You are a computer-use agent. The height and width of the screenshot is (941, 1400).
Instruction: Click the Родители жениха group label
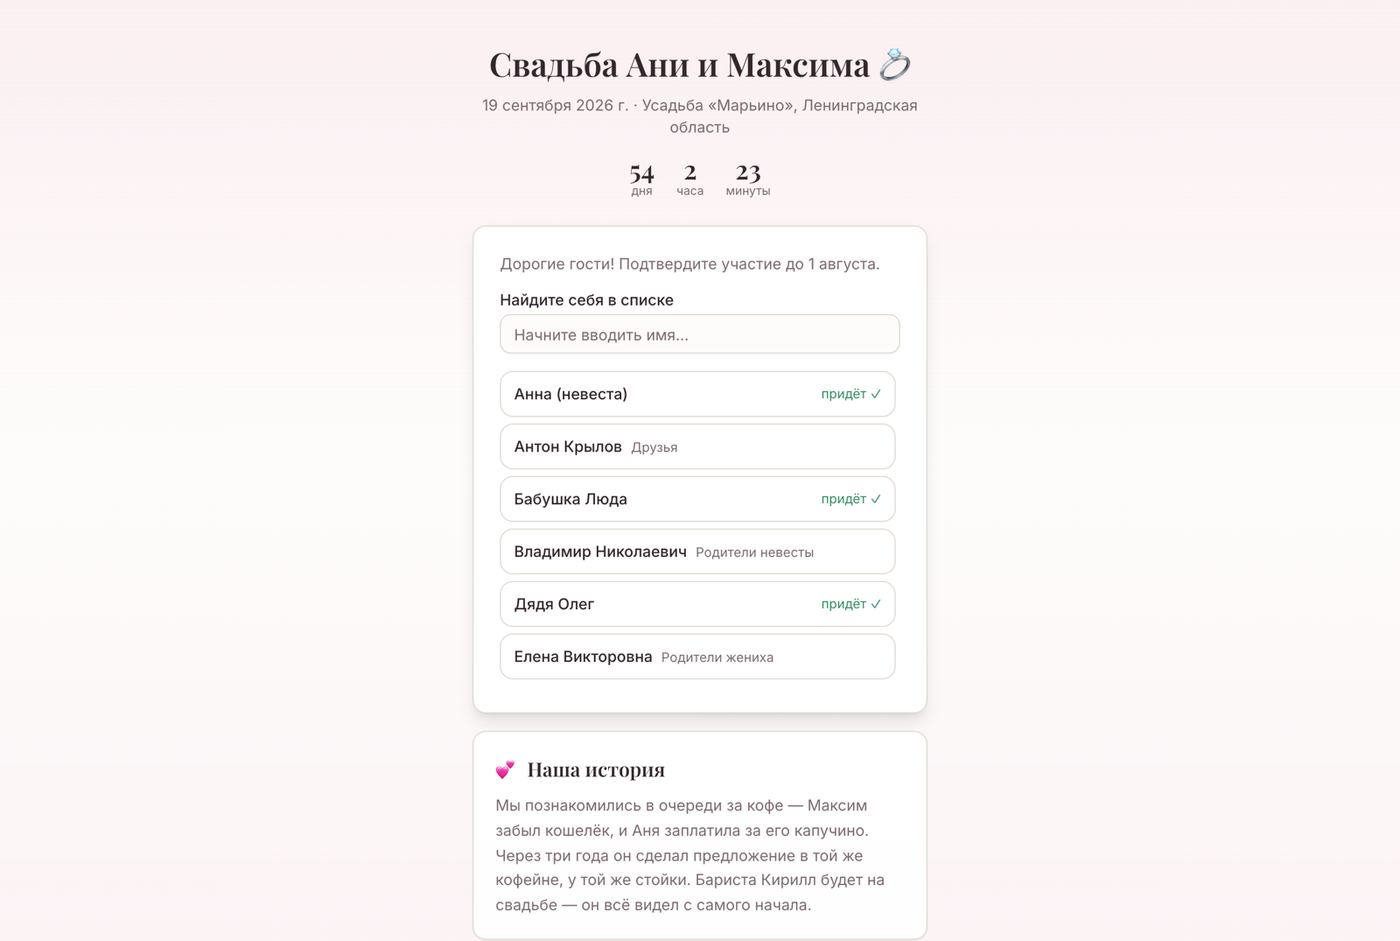[717, 658]
